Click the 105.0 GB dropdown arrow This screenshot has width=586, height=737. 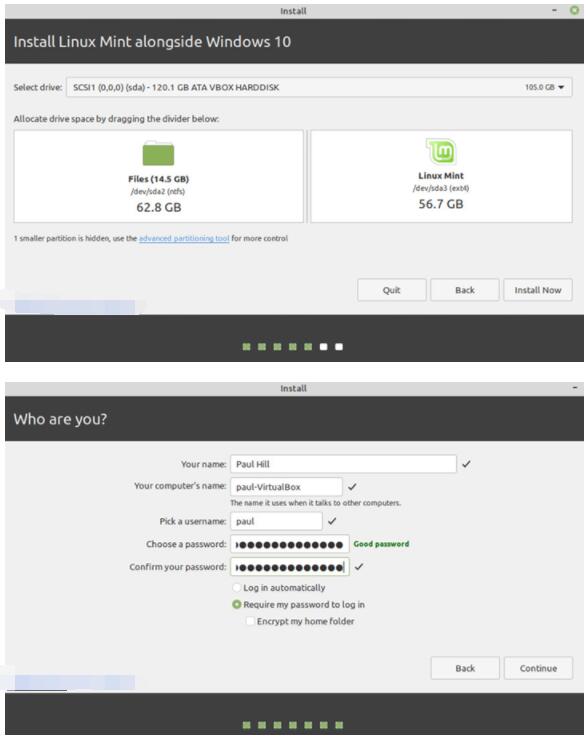point(561,87)
